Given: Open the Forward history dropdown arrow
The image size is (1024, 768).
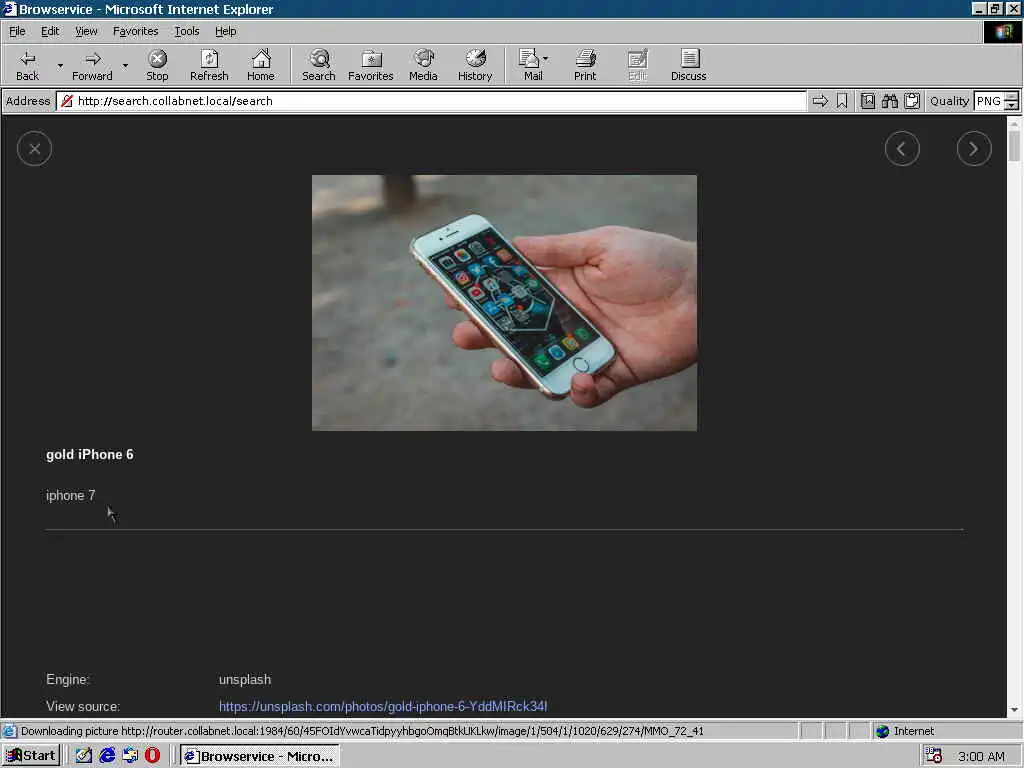Looking at the screenshot, I should coord(125,65).
